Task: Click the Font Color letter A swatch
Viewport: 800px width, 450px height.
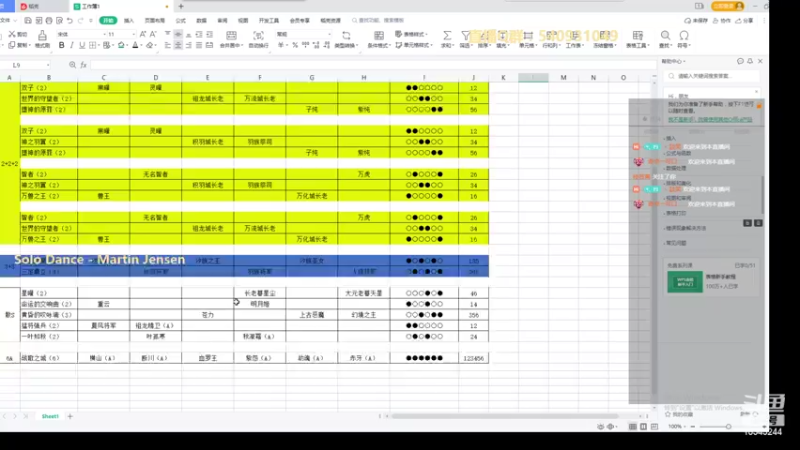Action: tap(135, 45)
